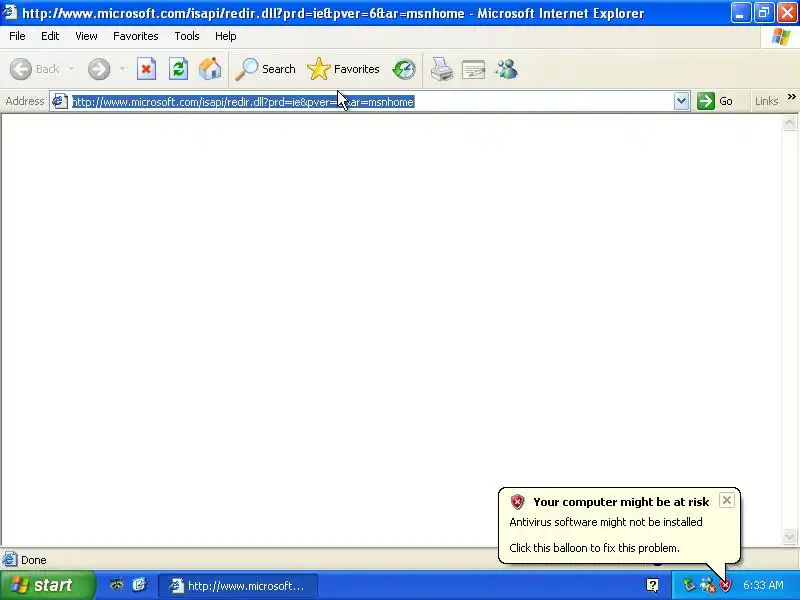Expand the Address bar dropdown arrow
The width and height of the screenshot is (800, 600).
(x=681, y=101)
